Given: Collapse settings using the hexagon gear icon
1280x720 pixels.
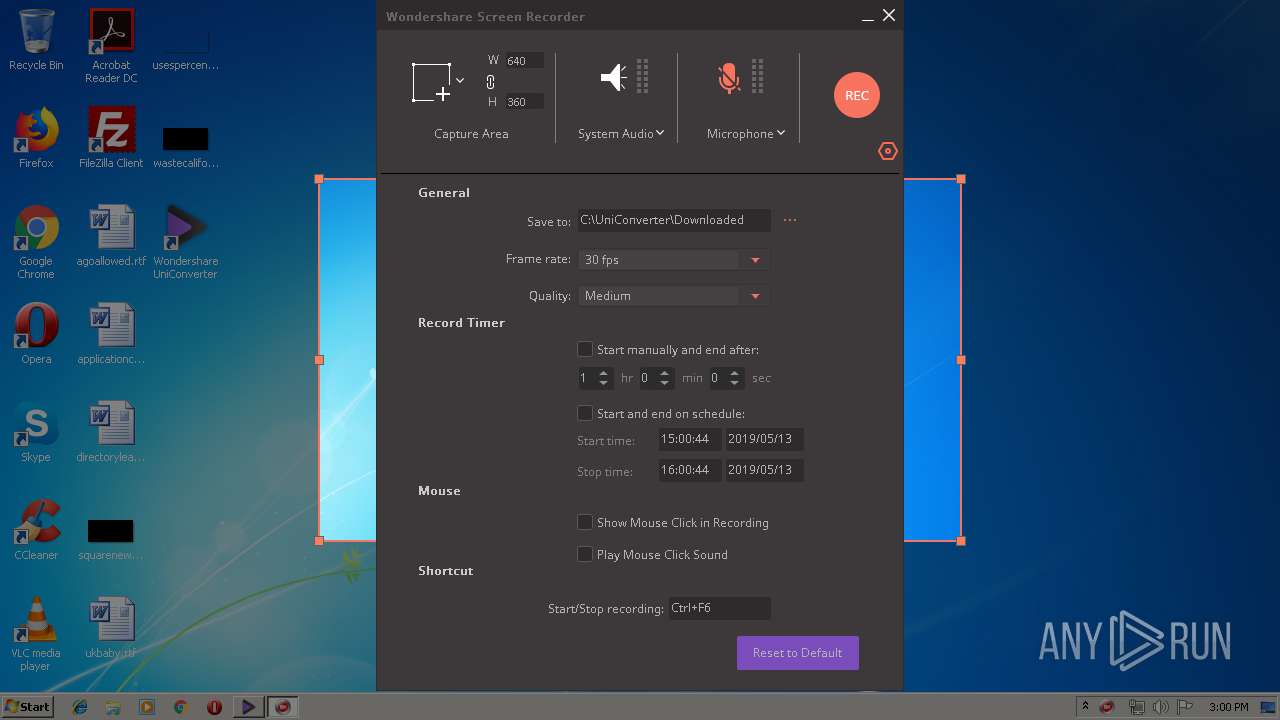Looking at the screenshot, I should [x=888, y=151].
